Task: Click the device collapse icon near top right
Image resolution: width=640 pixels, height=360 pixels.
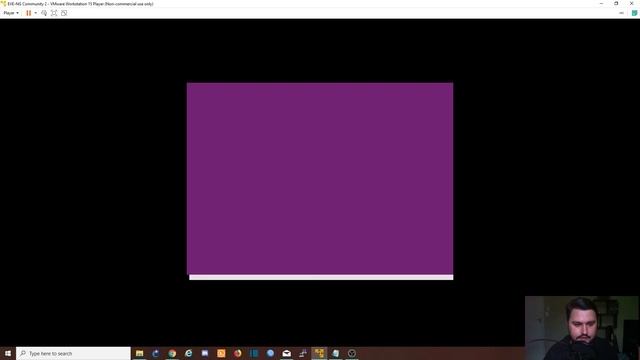Action: click(x=621, y=13)
